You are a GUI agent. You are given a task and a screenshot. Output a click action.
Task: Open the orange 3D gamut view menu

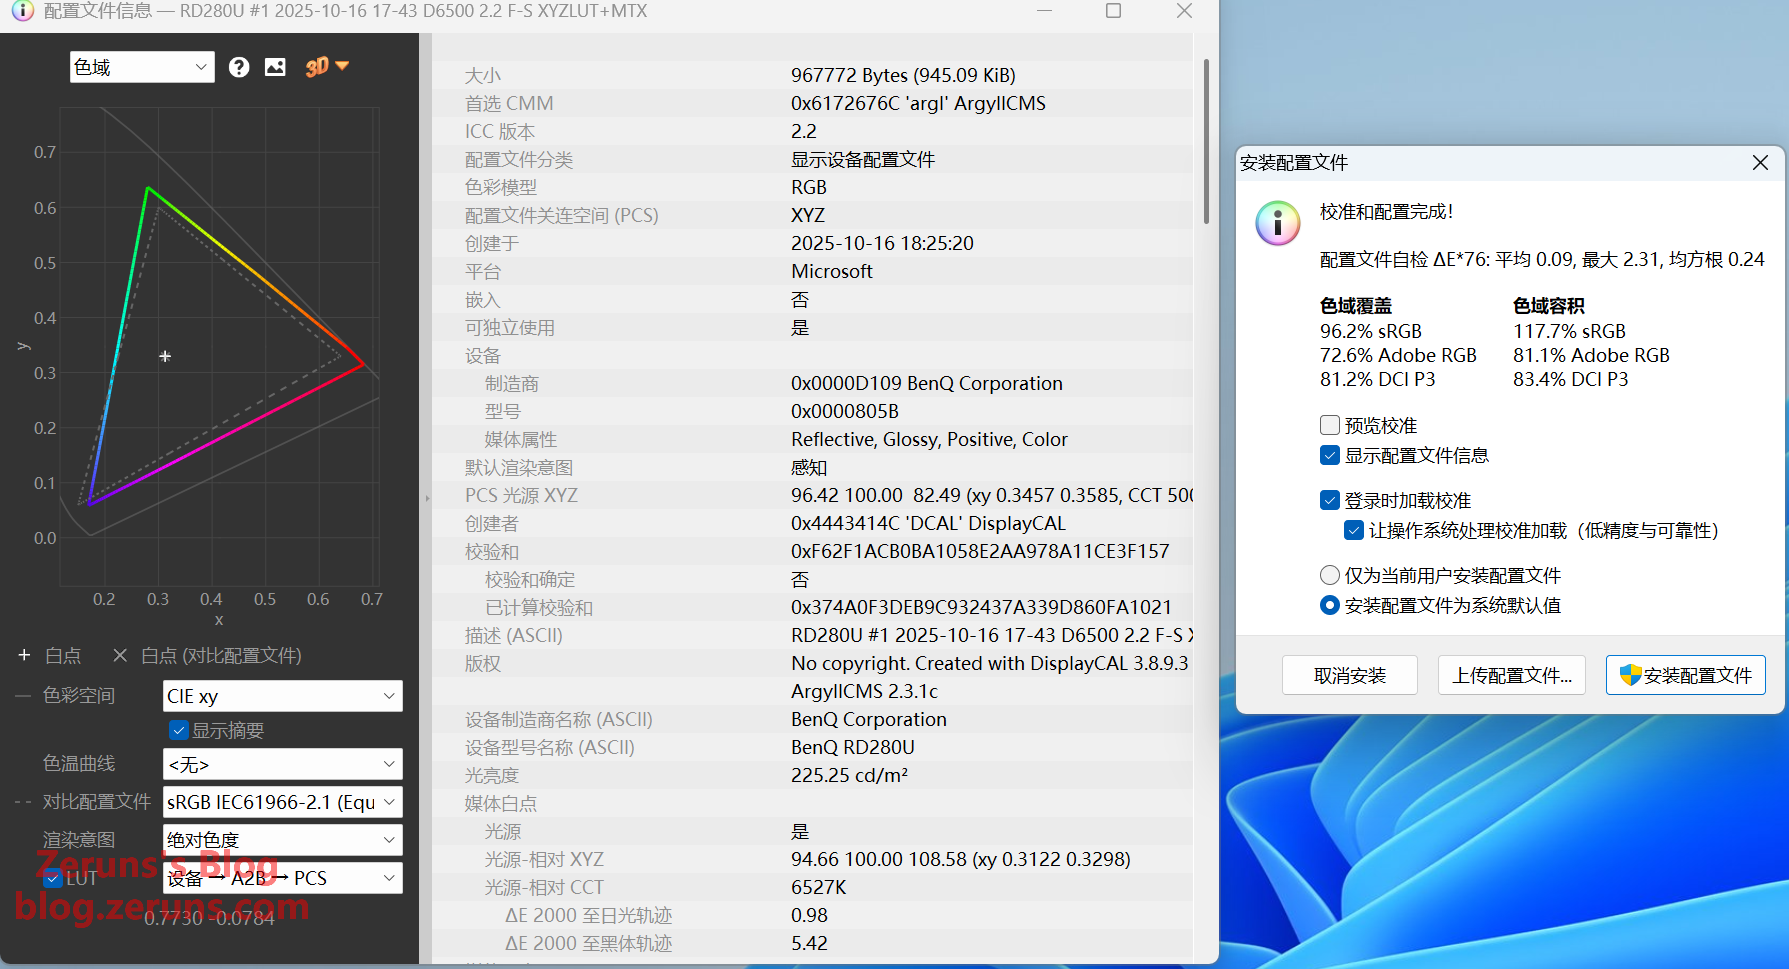[x=327, y=66]
